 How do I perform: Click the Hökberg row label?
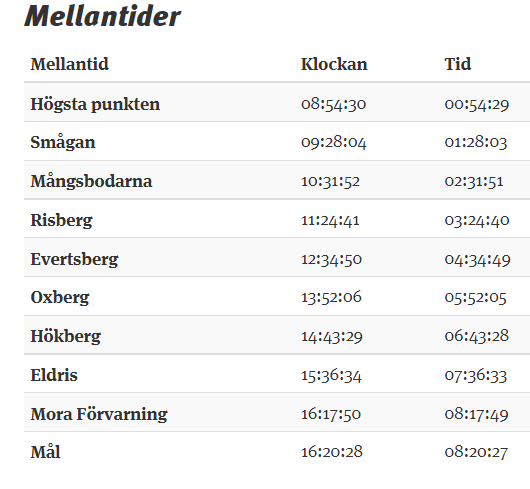pos(66,337)
